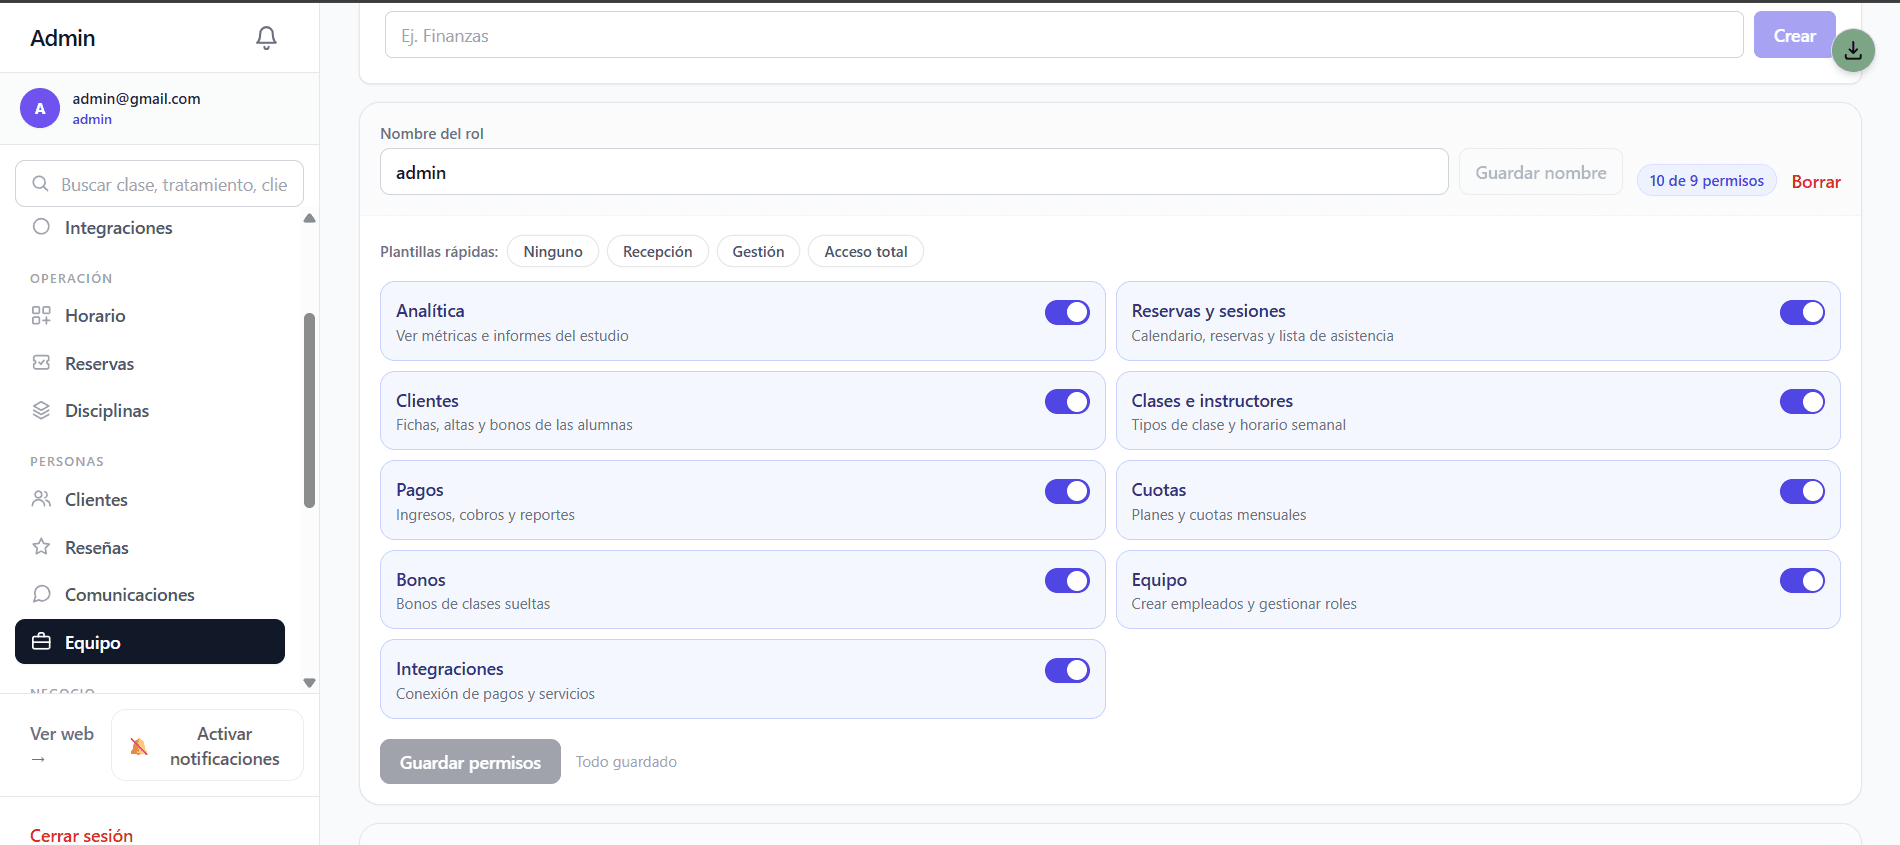This screenshot has width=1900, height=845.
Task: Click the Clientes people icon in sidebar
Action: click(x=41, y=499)
